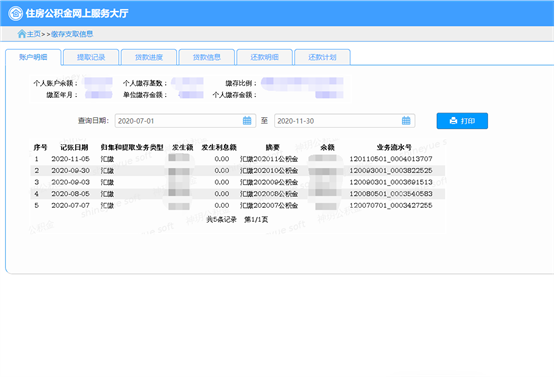Click the 发生额 column header
The image size is (555, 377).
tap(183, 147)
